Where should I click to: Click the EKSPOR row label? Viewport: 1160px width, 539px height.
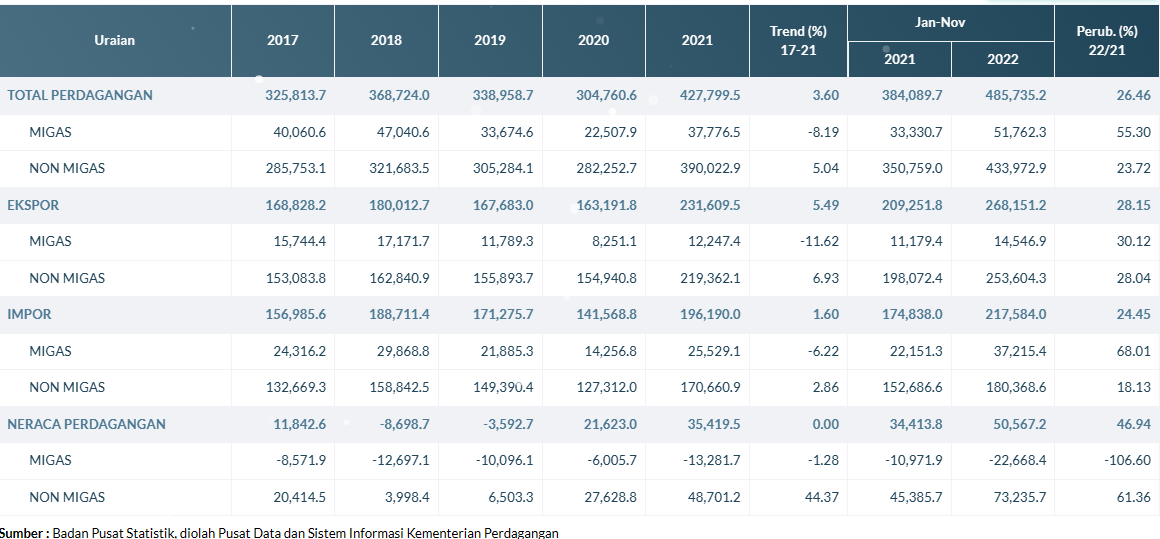click(x=33, y=205)
